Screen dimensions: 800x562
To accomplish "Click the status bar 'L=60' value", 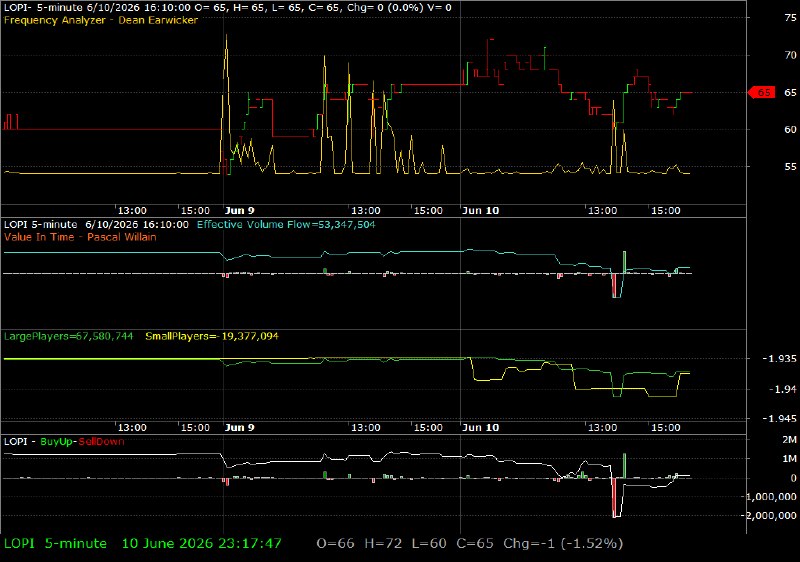I will (429, 544).
